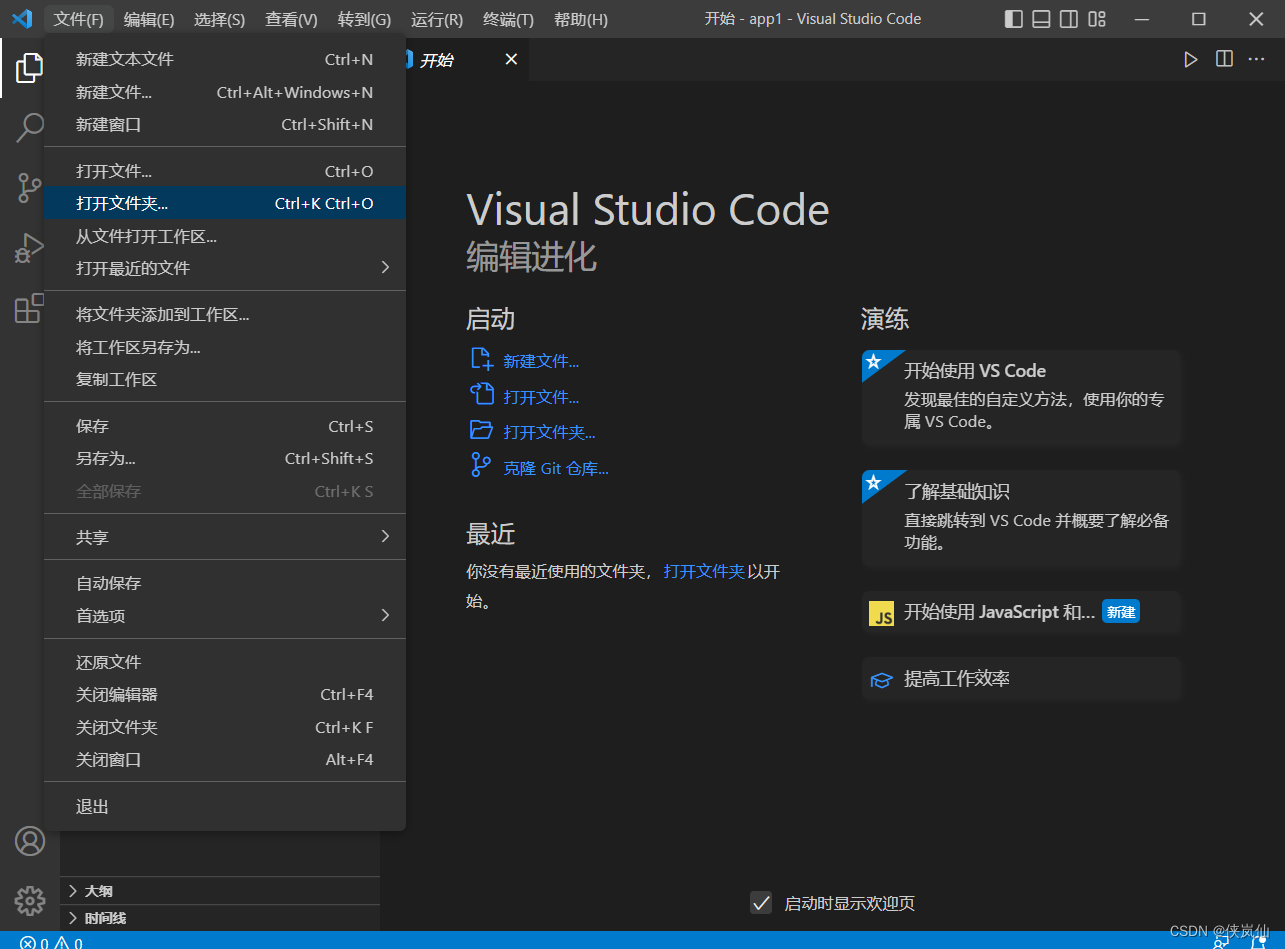
Task: Open the Manage gear icon
Action: [30, 900]
